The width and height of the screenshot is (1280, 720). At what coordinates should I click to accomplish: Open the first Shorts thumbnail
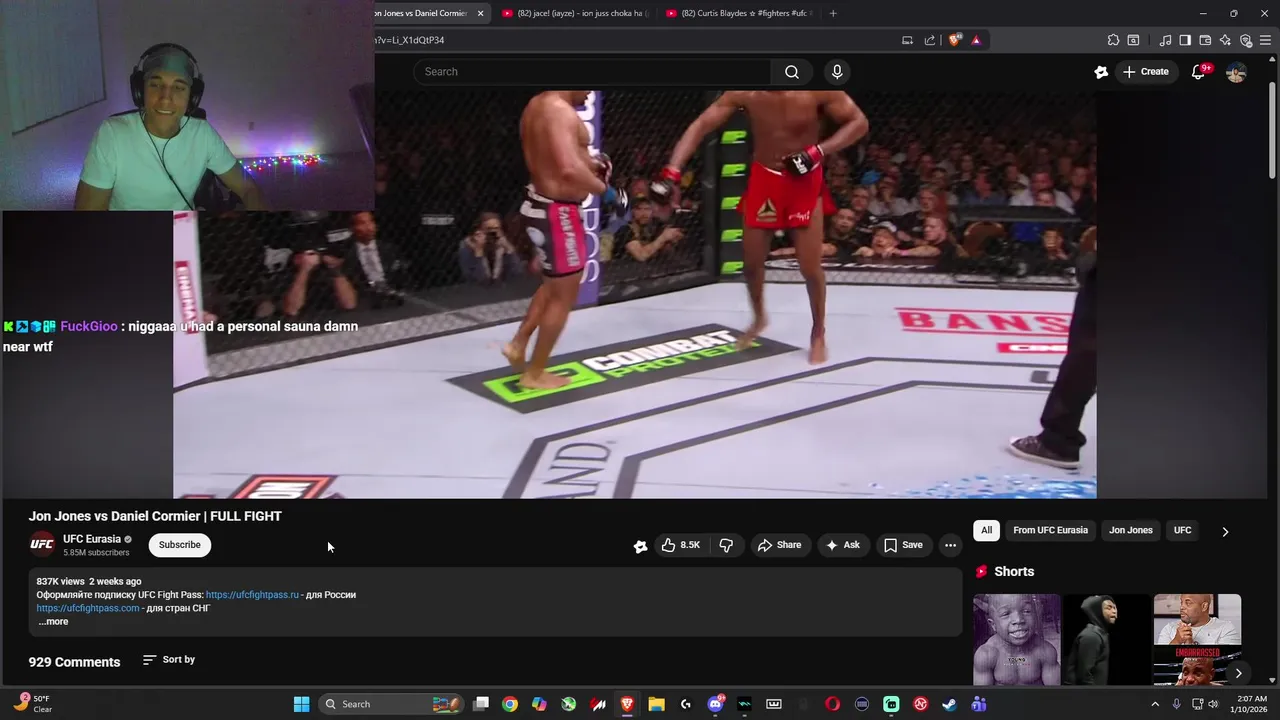tap(1017, 640)
